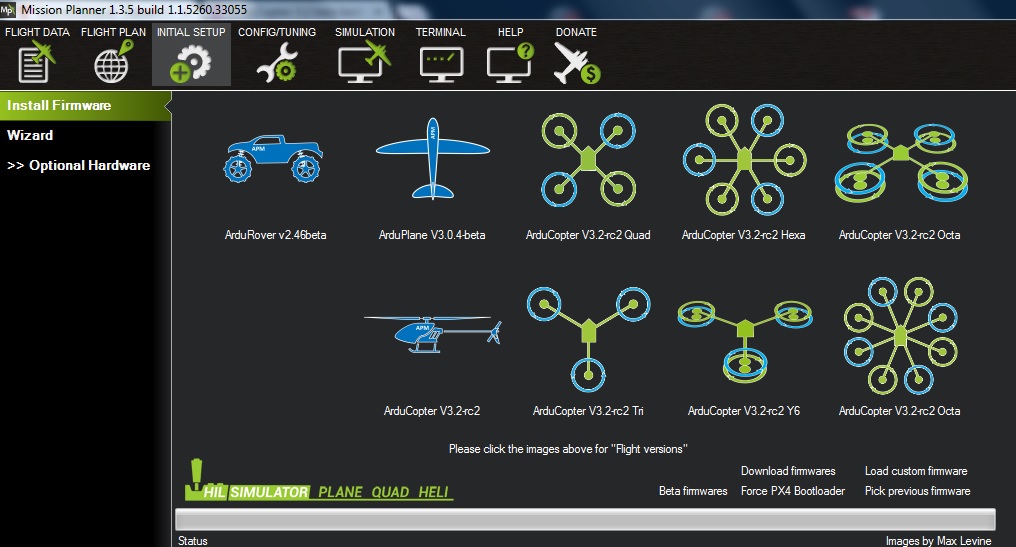Select the ArduPlane airplane firmware image

tap(432, 158)
